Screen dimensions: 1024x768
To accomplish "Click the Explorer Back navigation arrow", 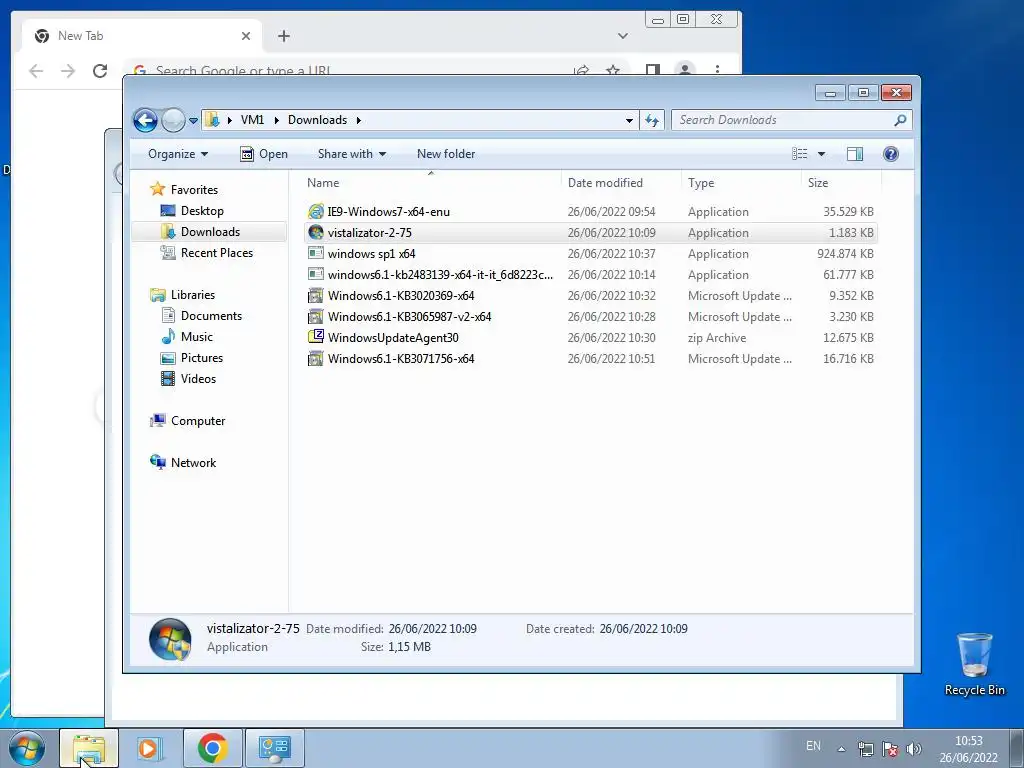I will [x=145, y=120].
